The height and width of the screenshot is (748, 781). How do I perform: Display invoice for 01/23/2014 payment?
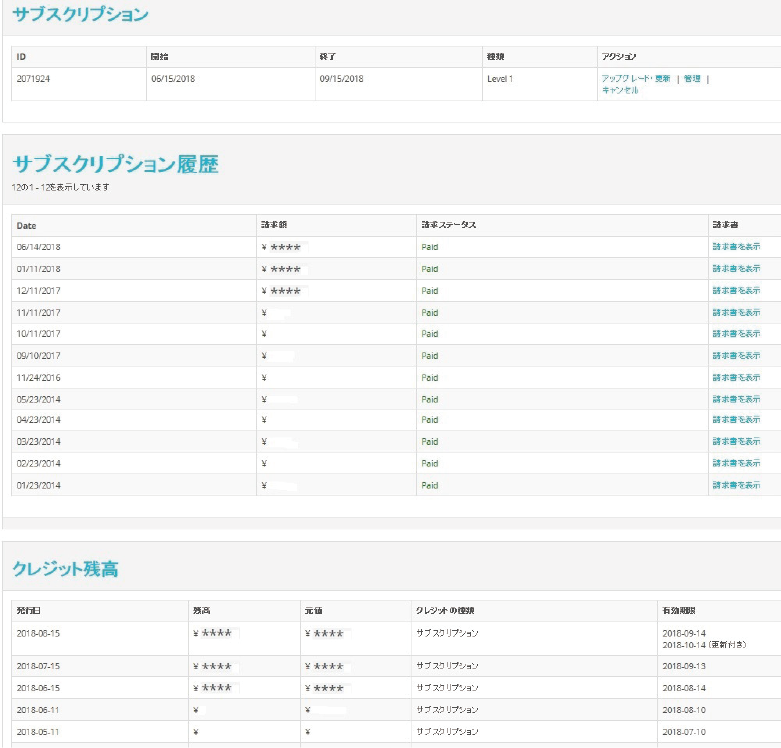click(x=736, y=486)
